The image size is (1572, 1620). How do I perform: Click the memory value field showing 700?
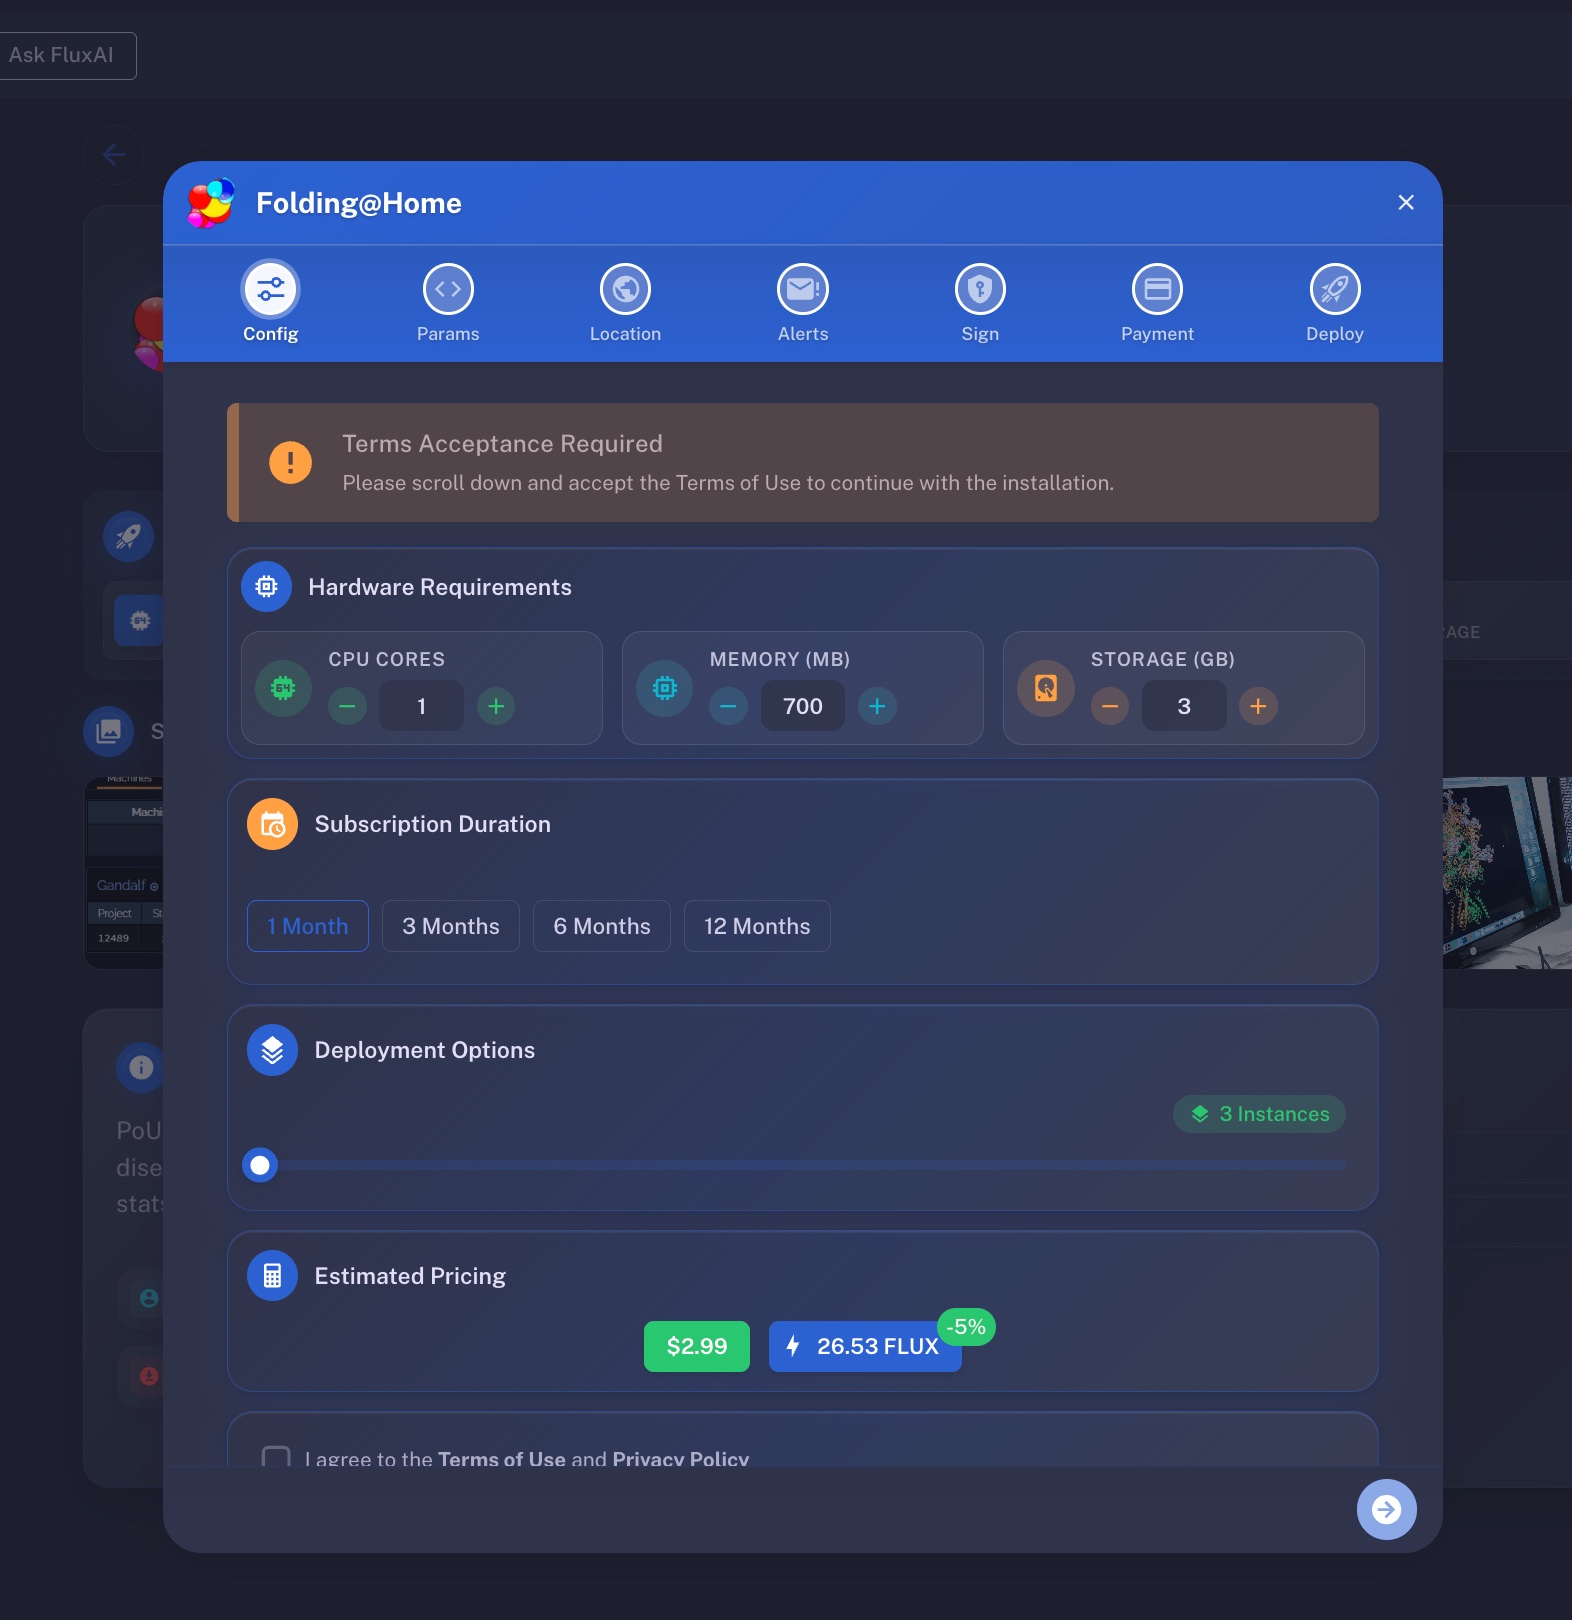tap(803, 706)
